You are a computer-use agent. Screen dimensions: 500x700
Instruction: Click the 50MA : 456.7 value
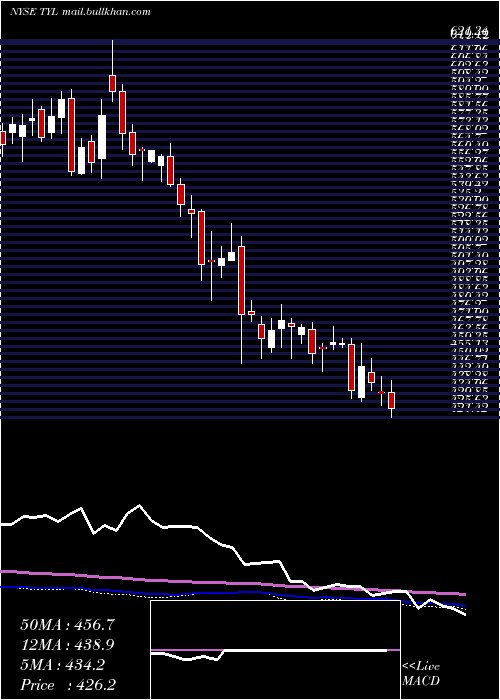click(68, 625)
